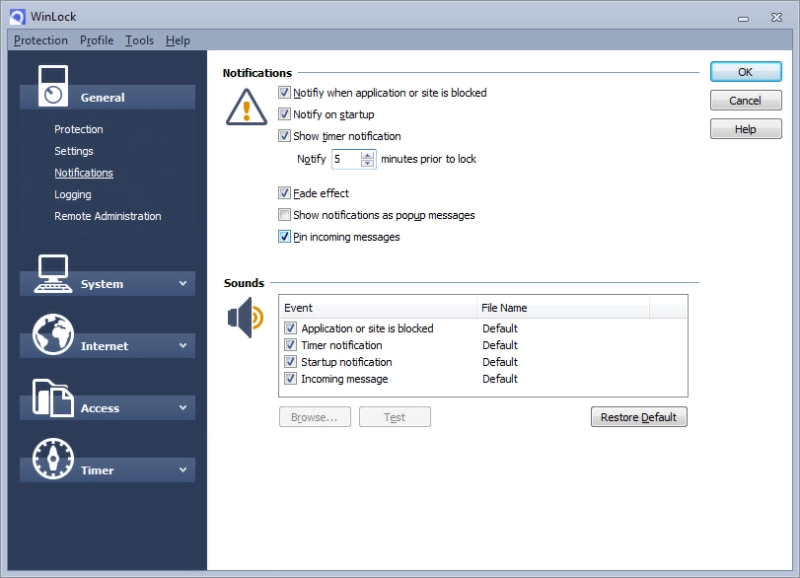Click the Timer compass-clock icon
The height and width of the screenshot is (578, 800).
[x=53, y=459]
